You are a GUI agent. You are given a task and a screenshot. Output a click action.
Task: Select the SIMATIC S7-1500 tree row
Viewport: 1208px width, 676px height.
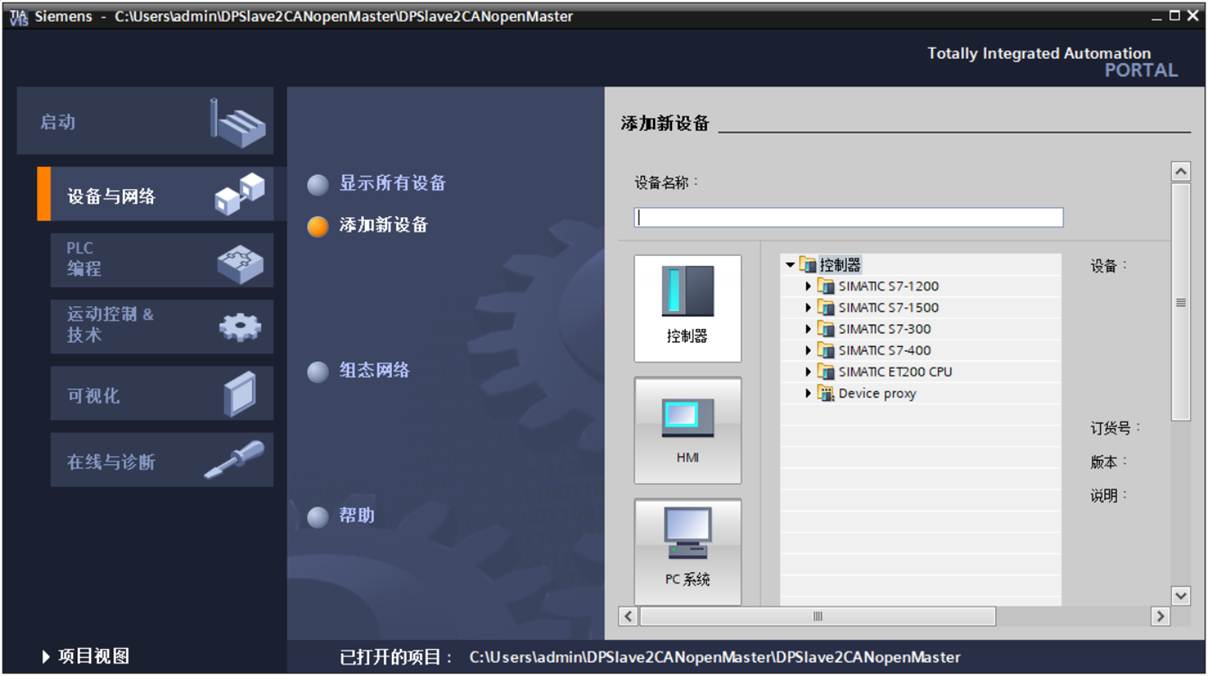pos(920,307)
